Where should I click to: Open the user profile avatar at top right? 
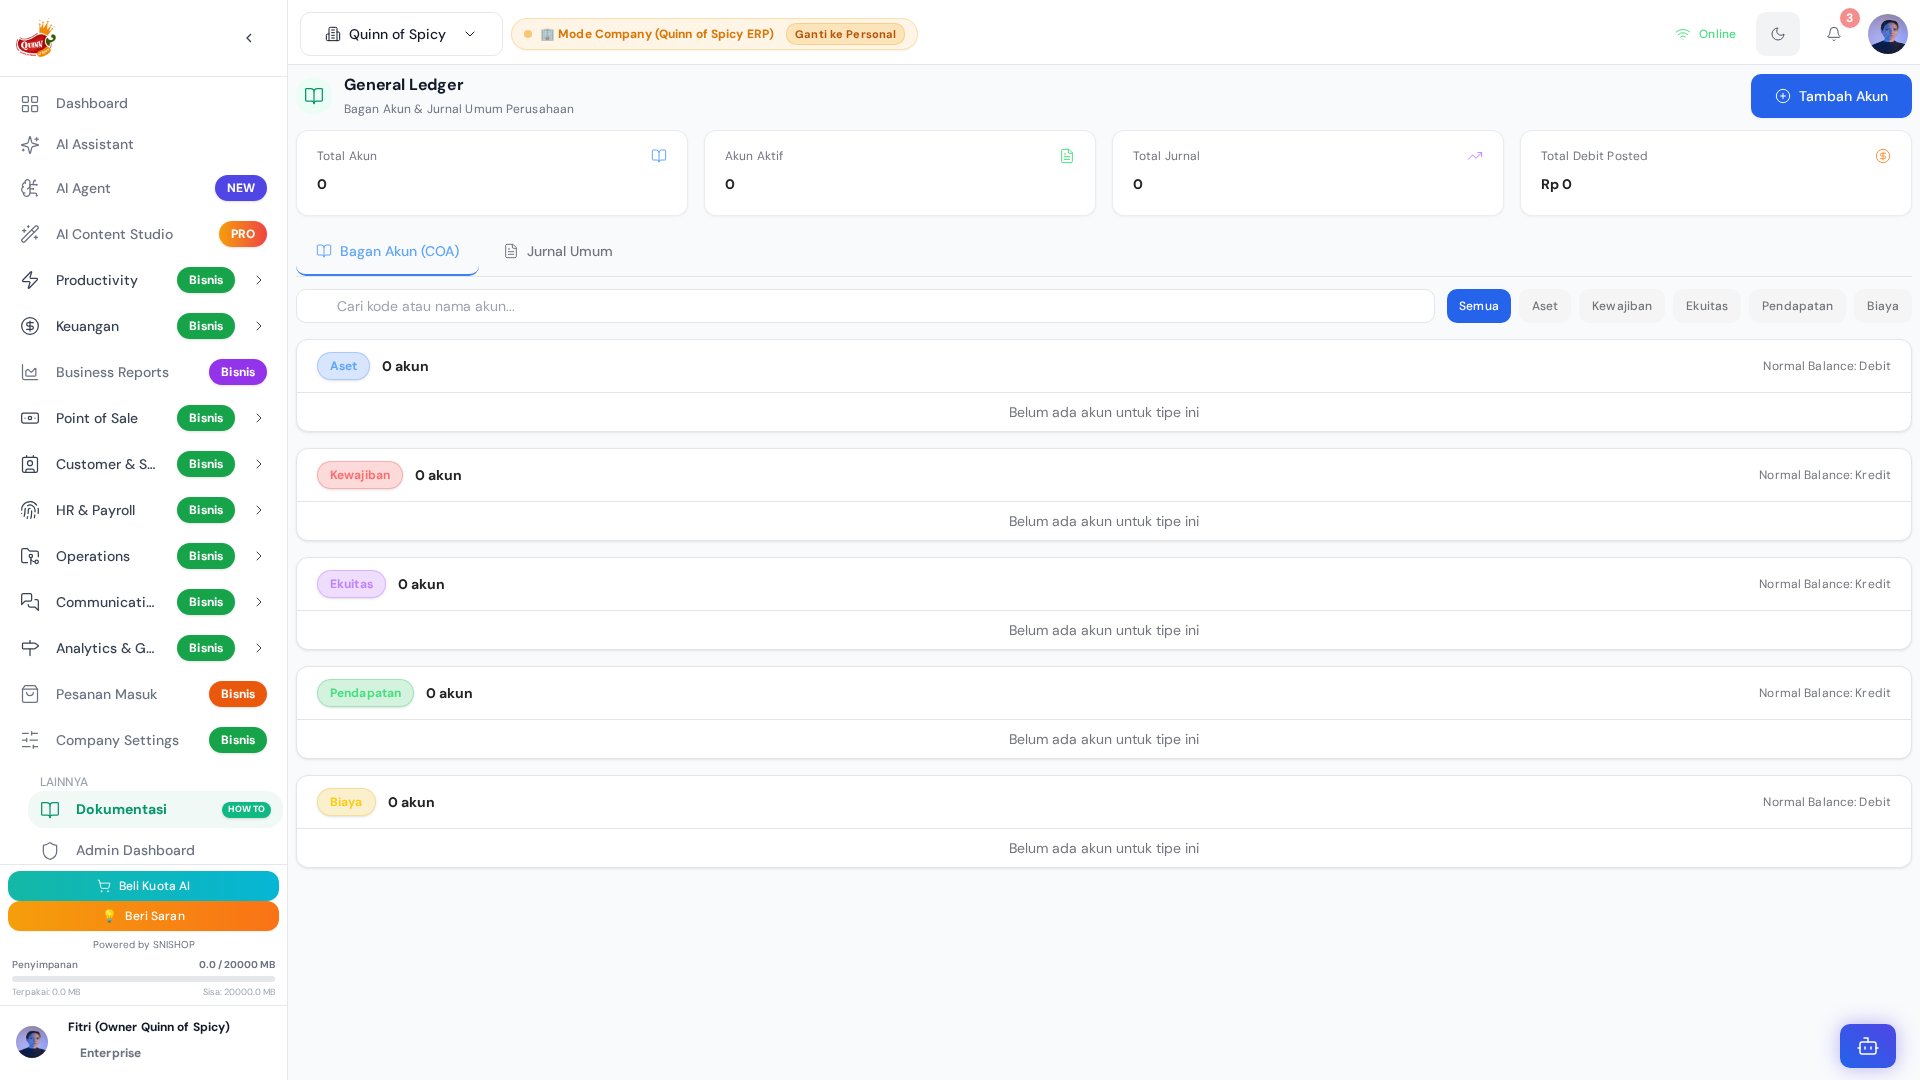1888,34
